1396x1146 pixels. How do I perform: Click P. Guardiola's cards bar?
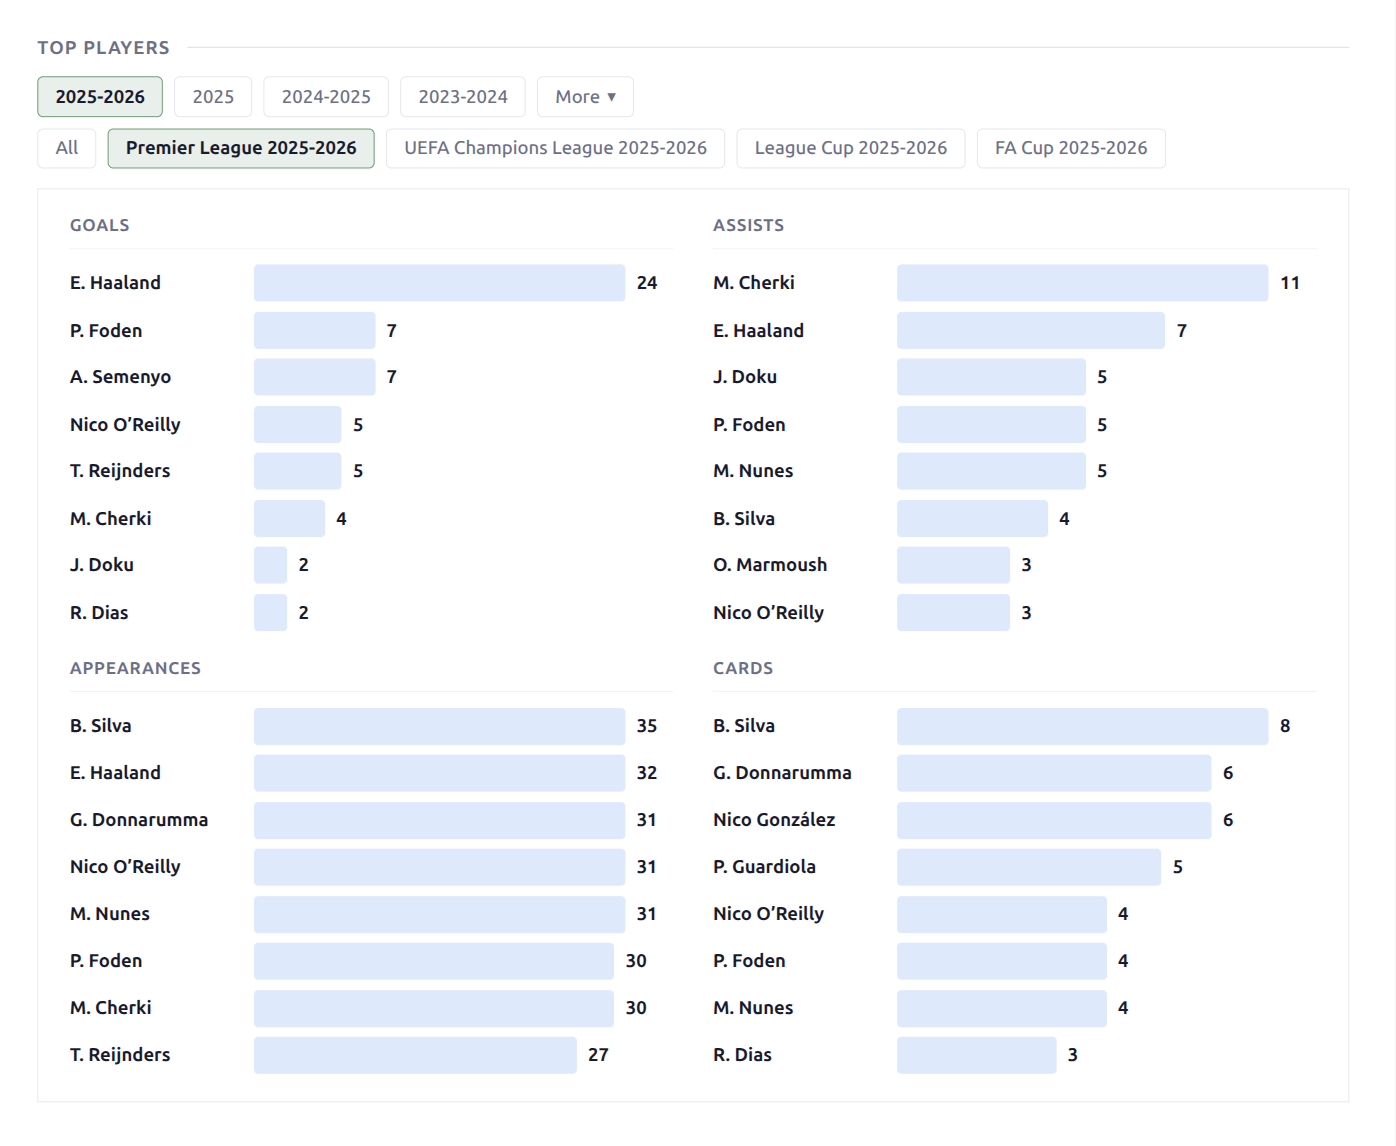tap(1029, 867)
